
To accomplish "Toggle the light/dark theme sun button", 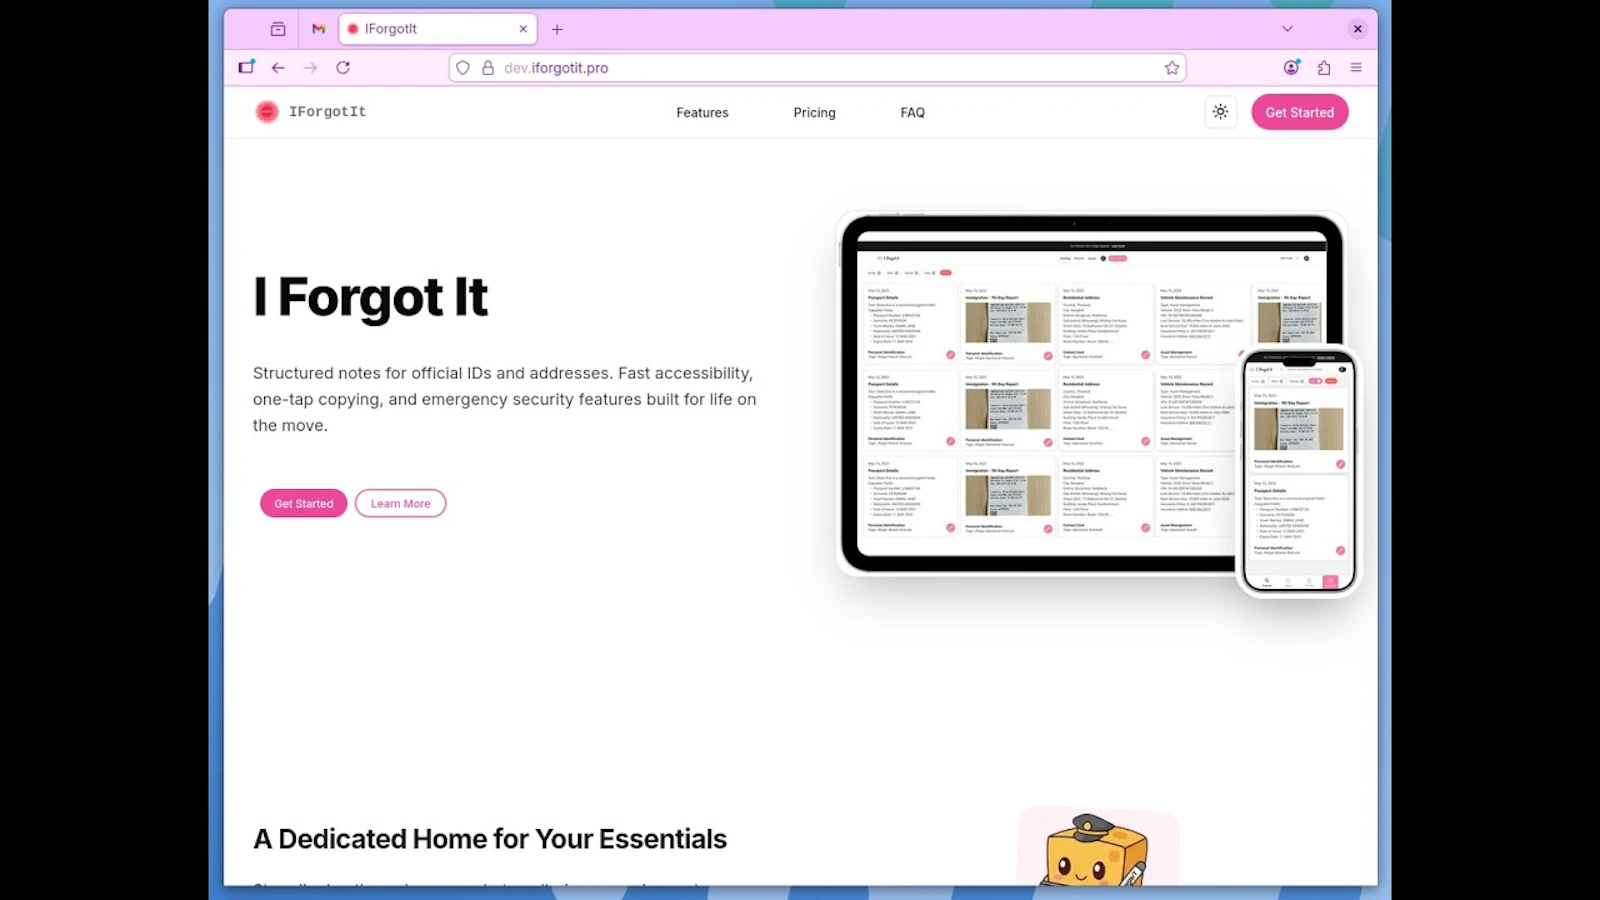I will (x=1220, y=112).
